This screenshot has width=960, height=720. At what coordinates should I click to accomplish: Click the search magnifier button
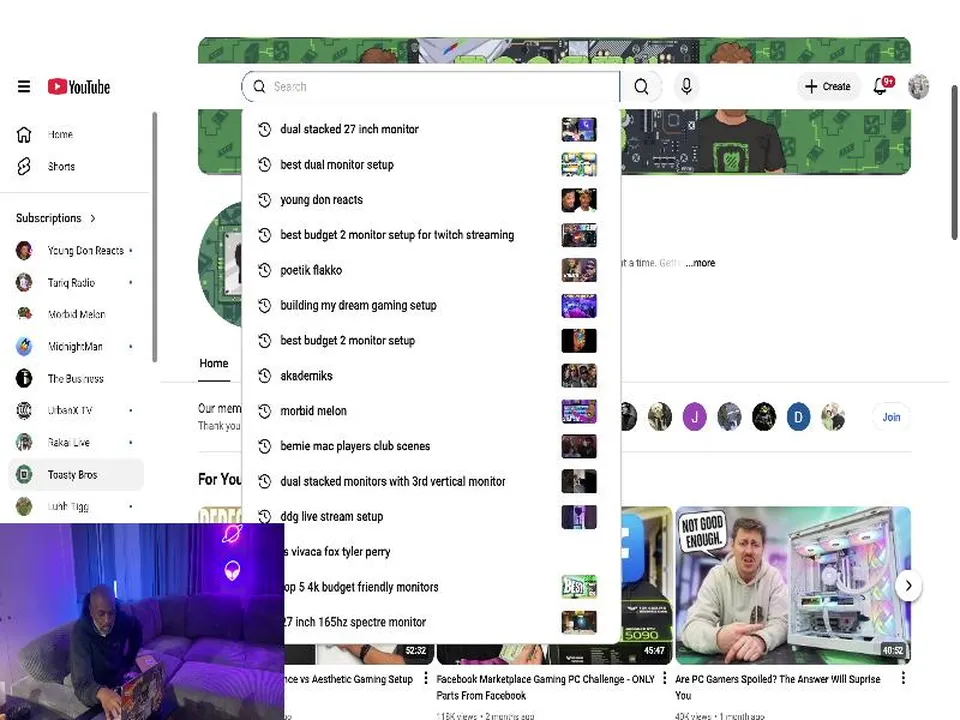pos(641,86)
